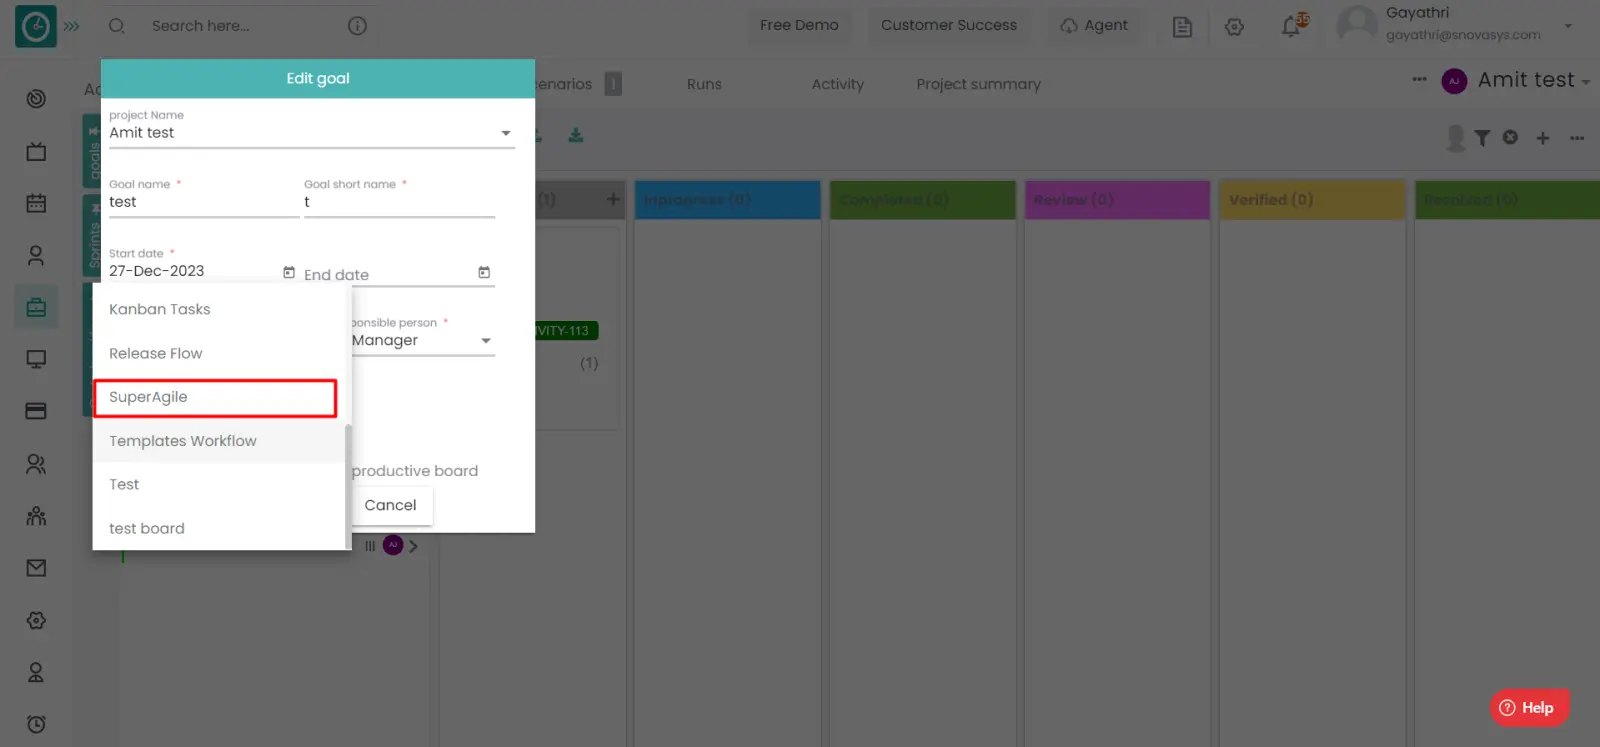Click the search info icon
This screenshot has height=747, width=1600.
[357, 26]
